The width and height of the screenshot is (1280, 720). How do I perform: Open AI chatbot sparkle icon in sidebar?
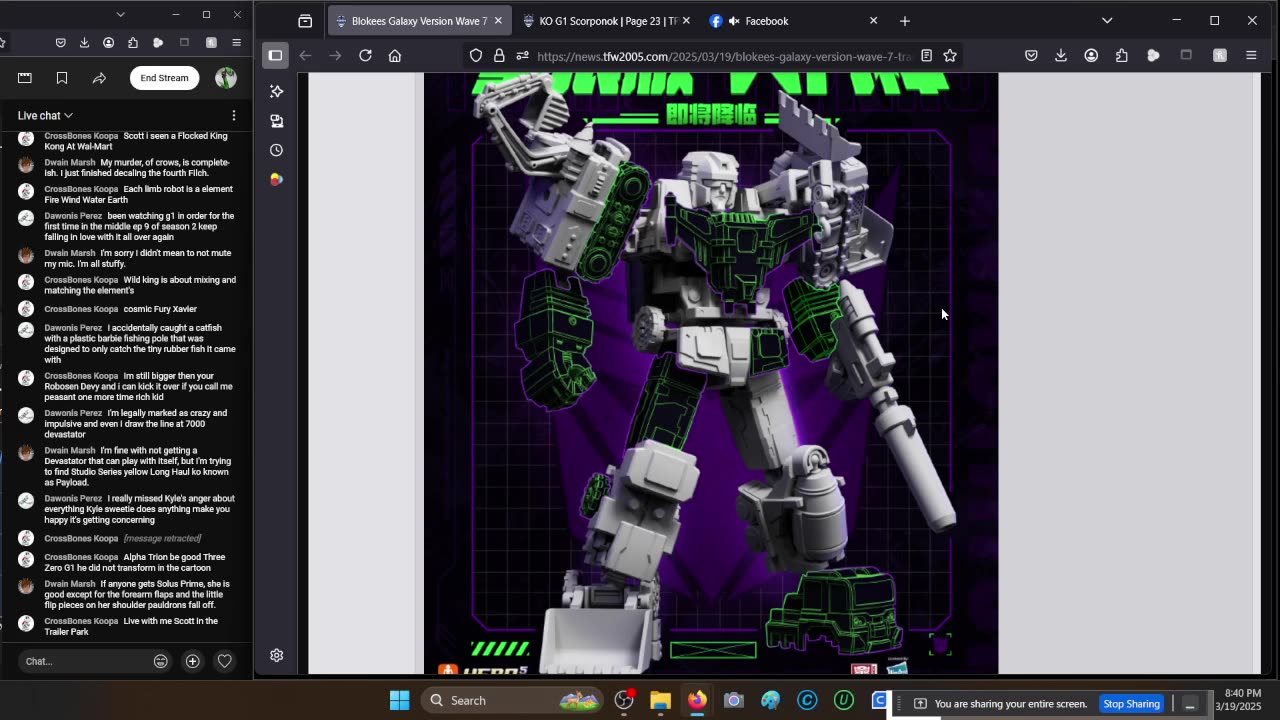pos(277,91)
